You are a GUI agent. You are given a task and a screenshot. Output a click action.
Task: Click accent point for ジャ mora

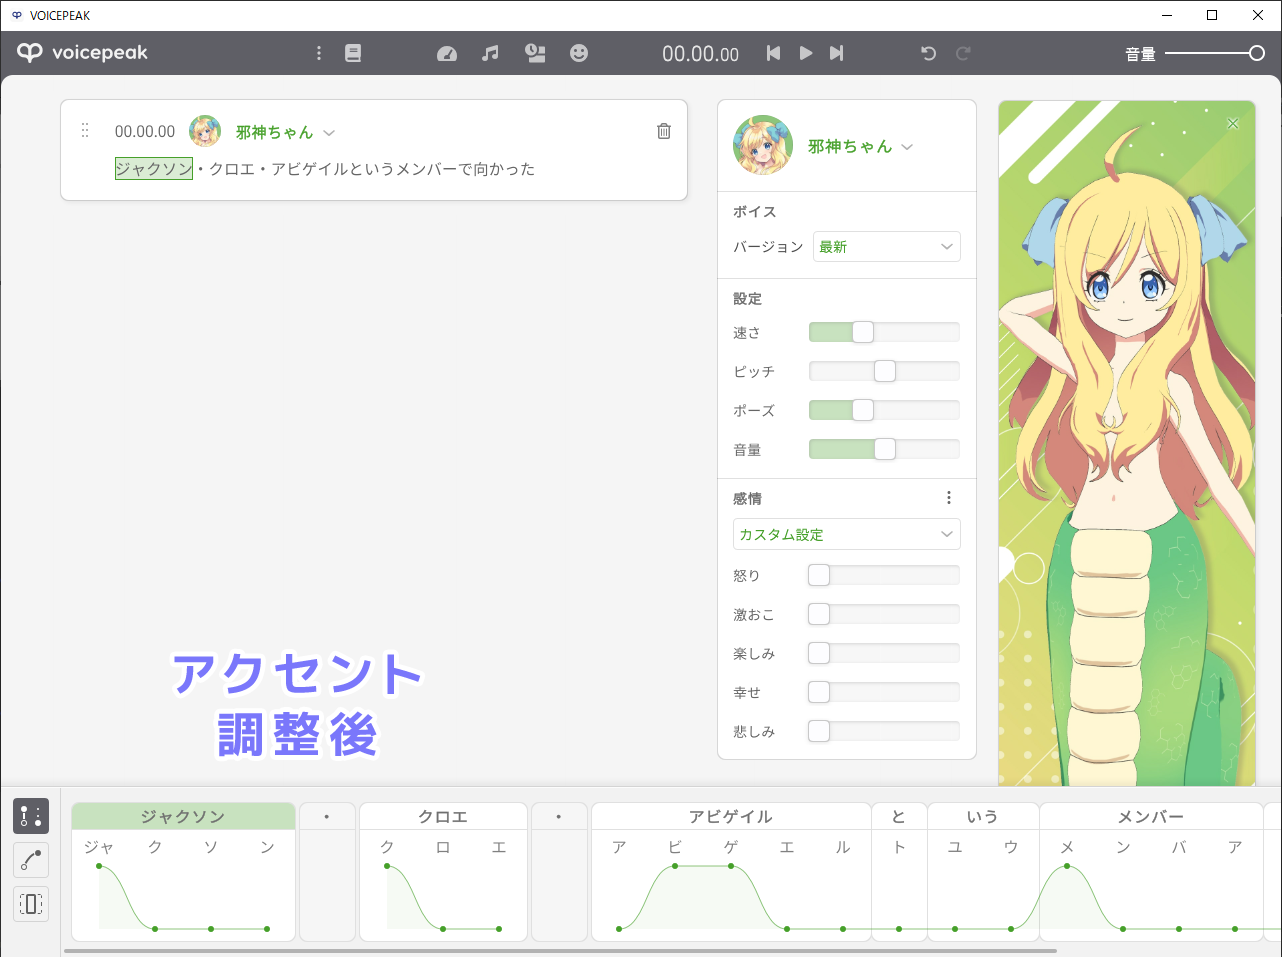coord(99,866)
